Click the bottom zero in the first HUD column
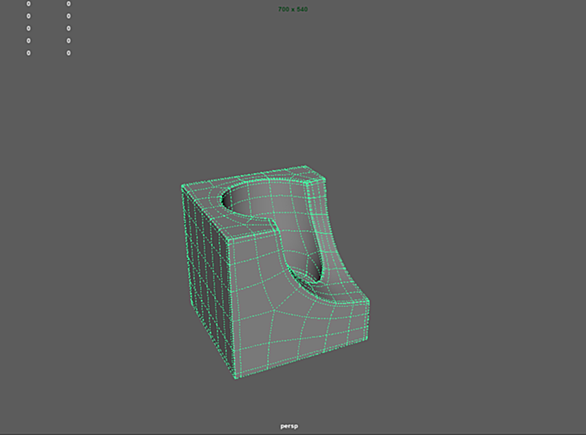586x435 pixels. 28,53
